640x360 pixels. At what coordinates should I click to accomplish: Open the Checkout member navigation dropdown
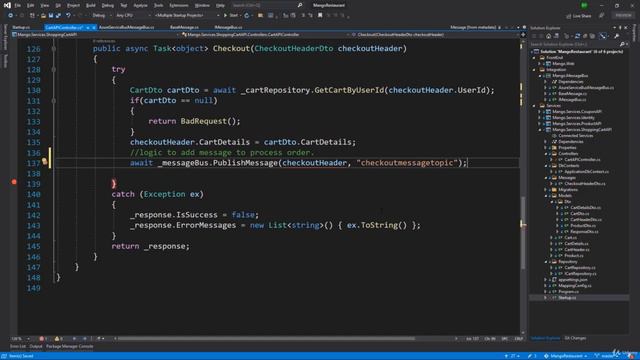pos(436,35)
